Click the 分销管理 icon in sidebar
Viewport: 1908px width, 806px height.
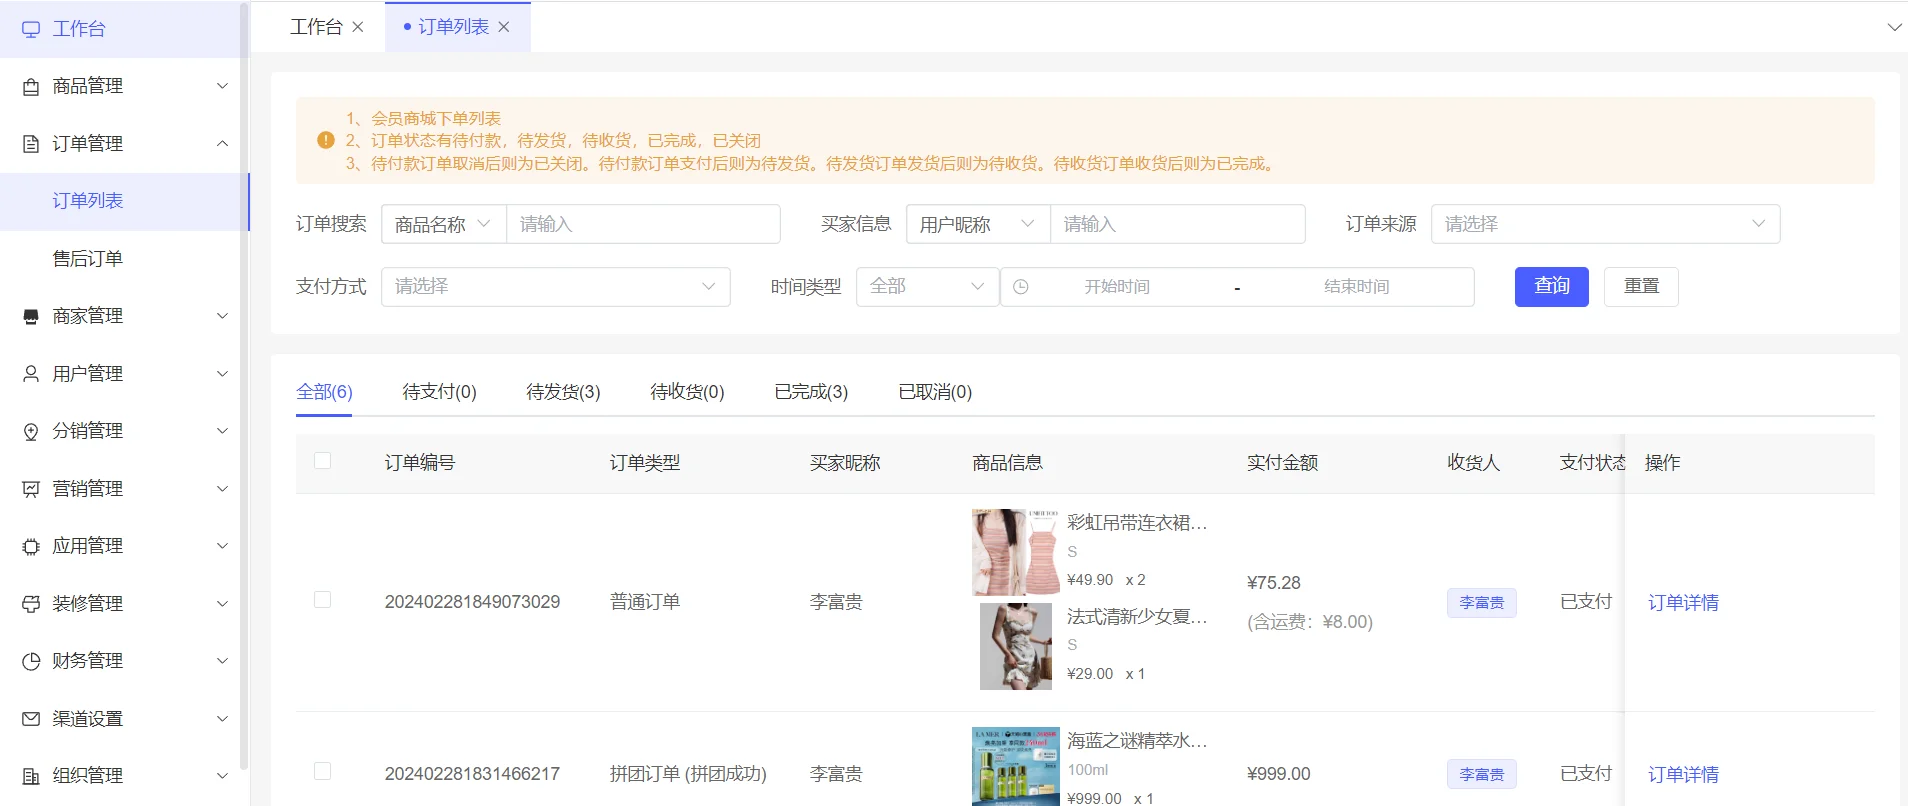pyautogui.click(x=31, y=432)
